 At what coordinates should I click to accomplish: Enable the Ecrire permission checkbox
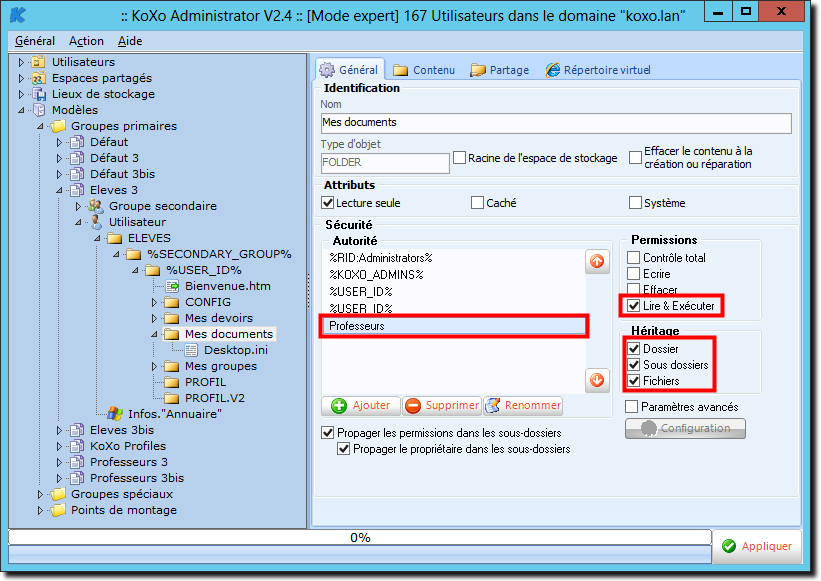(634, 274)
